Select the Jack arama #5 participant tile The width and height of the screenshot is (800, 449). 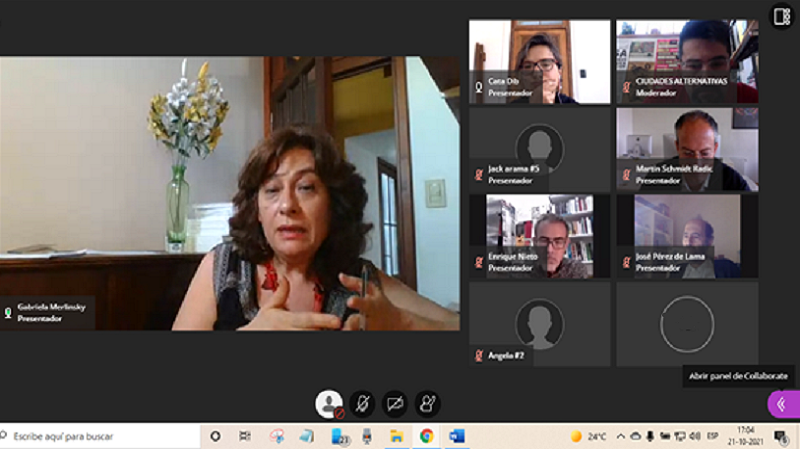pyautogui.click(x=539, y=149)
